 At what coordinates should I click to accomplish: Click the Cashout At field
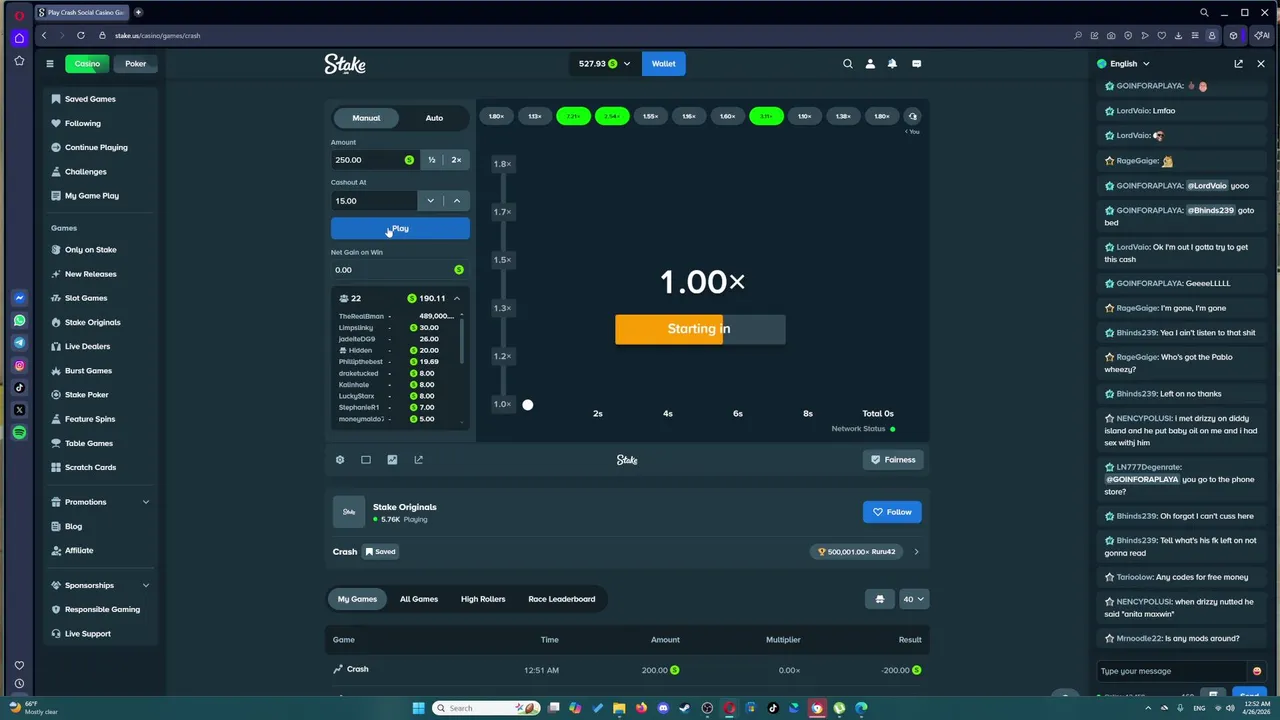click(x=374, y=201)
